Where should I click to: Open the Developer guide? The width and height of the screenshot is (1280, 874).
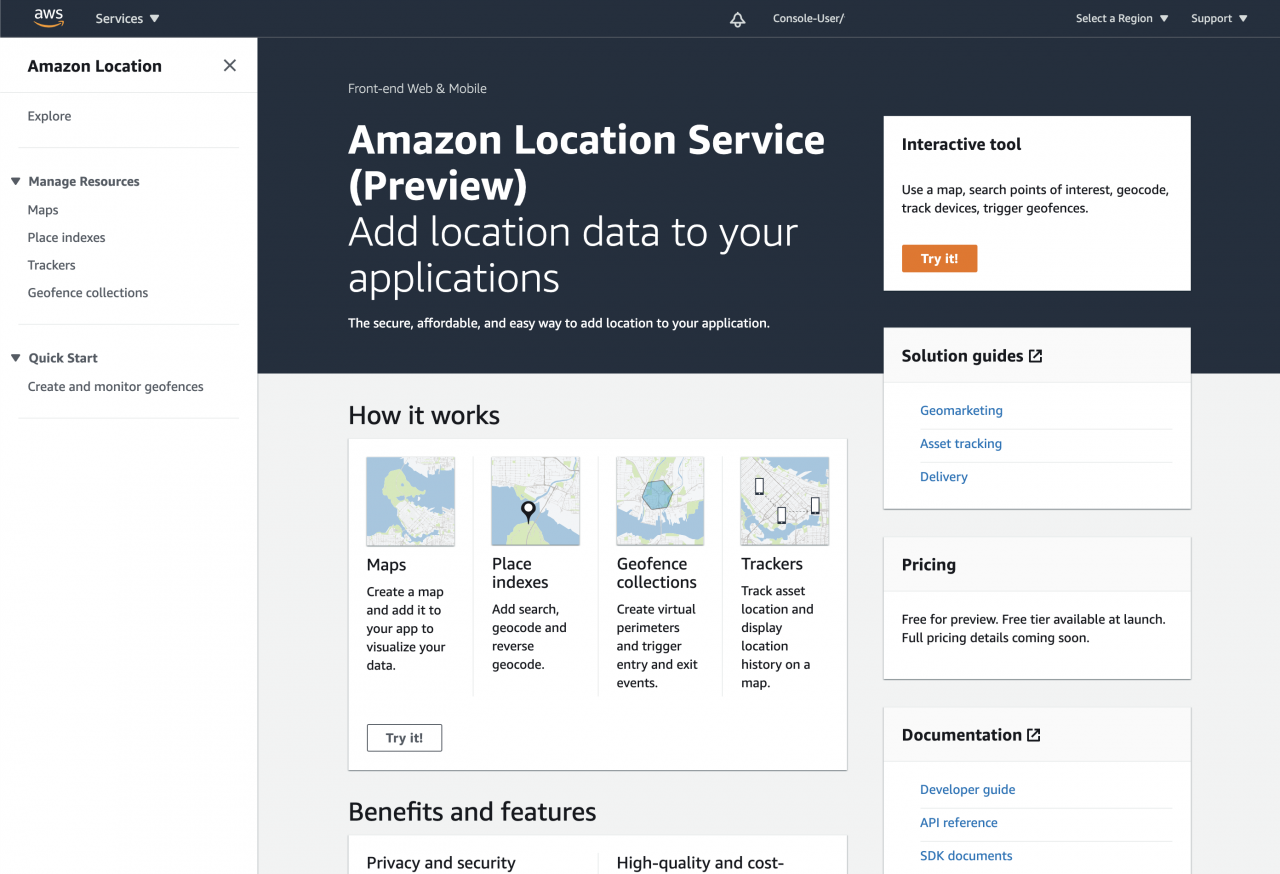(967, 789)
